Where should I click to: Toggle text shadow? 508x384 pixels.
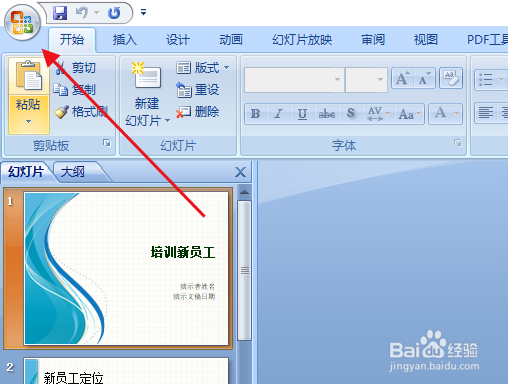pyautogui.click(x=350, y=114)
